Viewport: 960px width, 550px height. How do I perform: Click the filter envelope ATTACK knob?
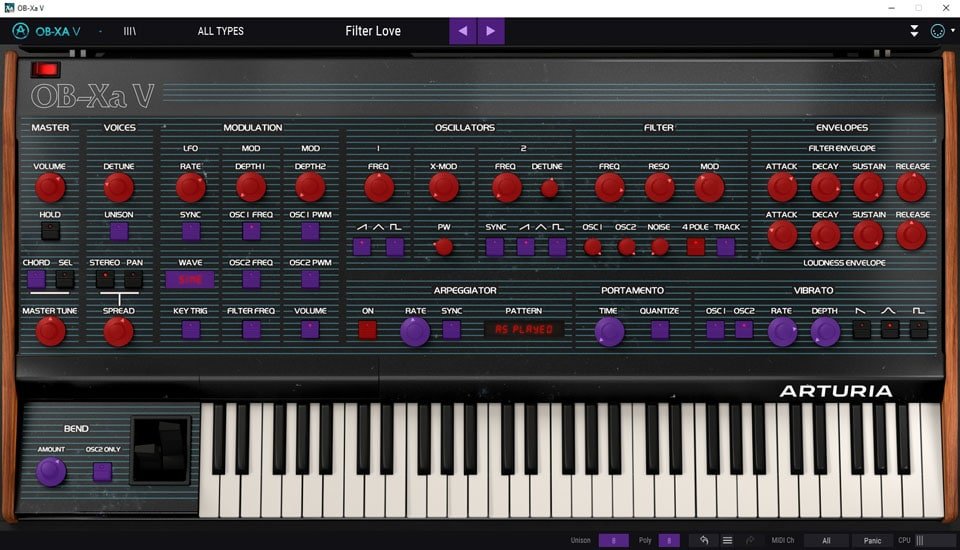[x=782, y=187]
